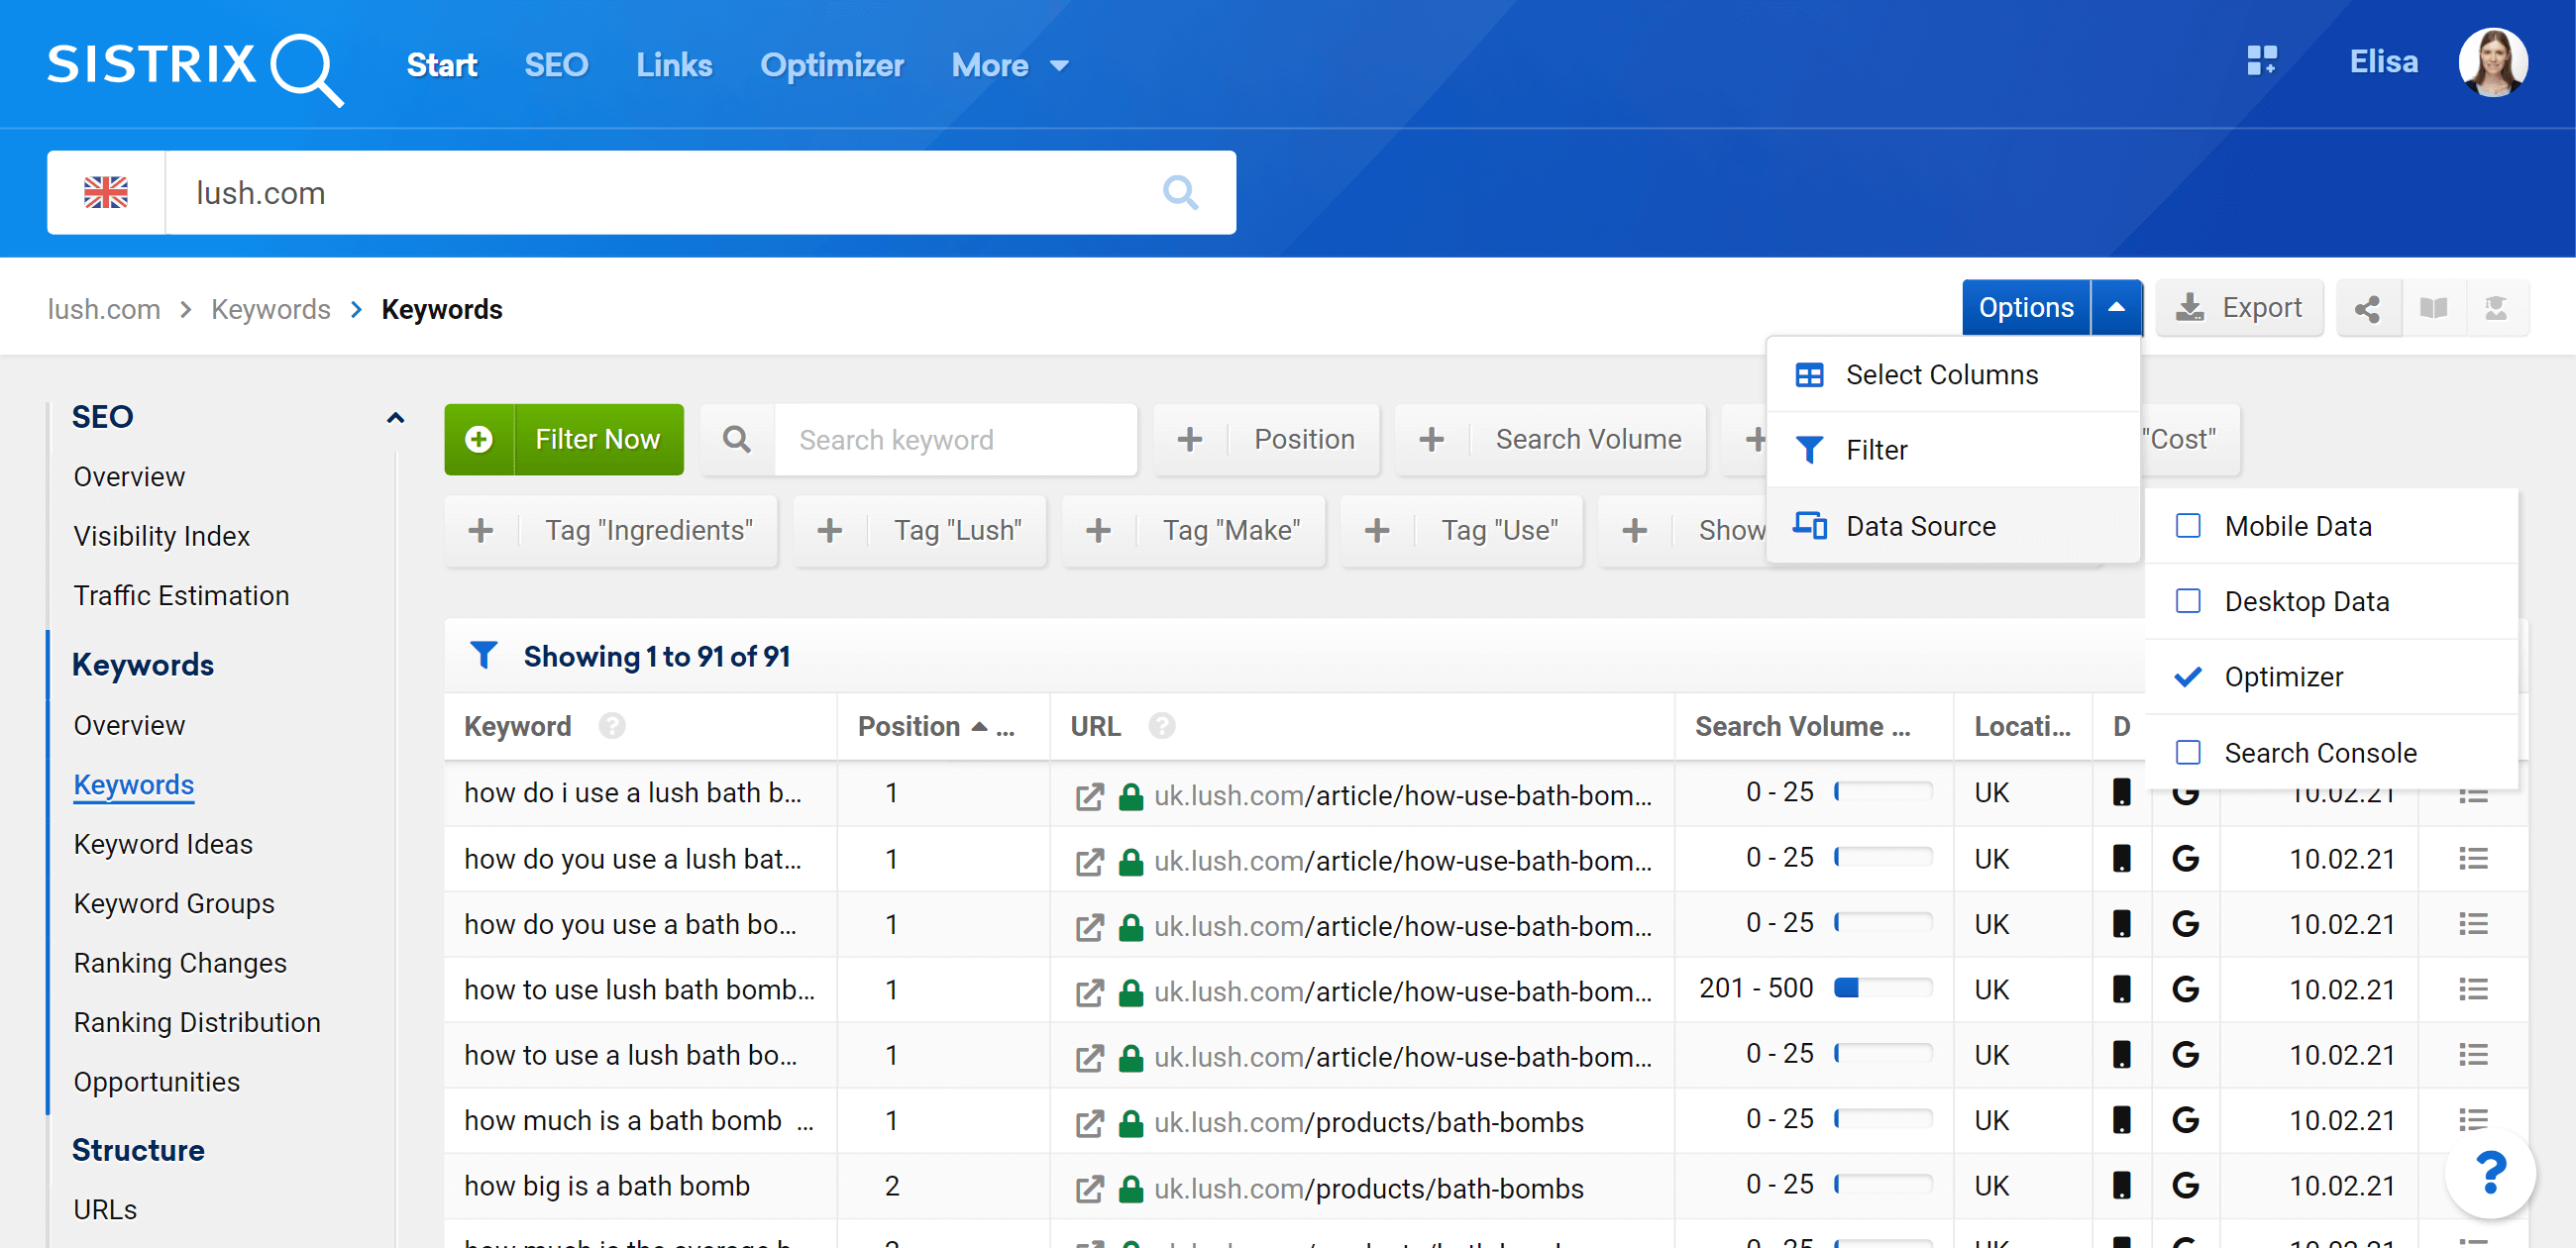Click the help icon next to Keyword header
The image size is (2576, 1248).
tap(612, 726)
